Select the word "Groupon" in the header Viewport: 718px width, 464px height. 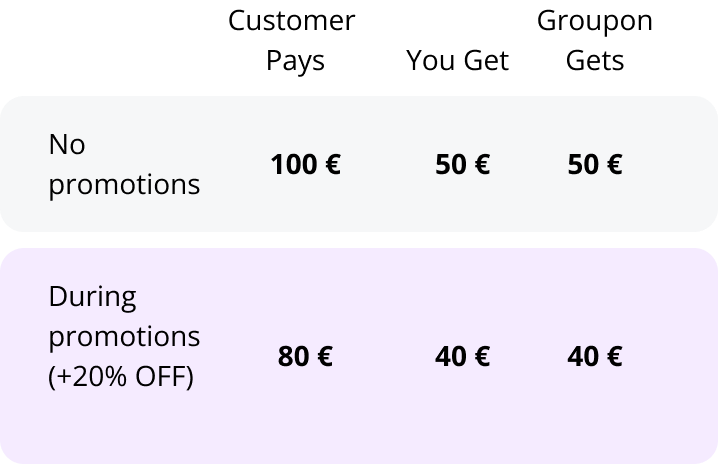[x=595, y=21]
